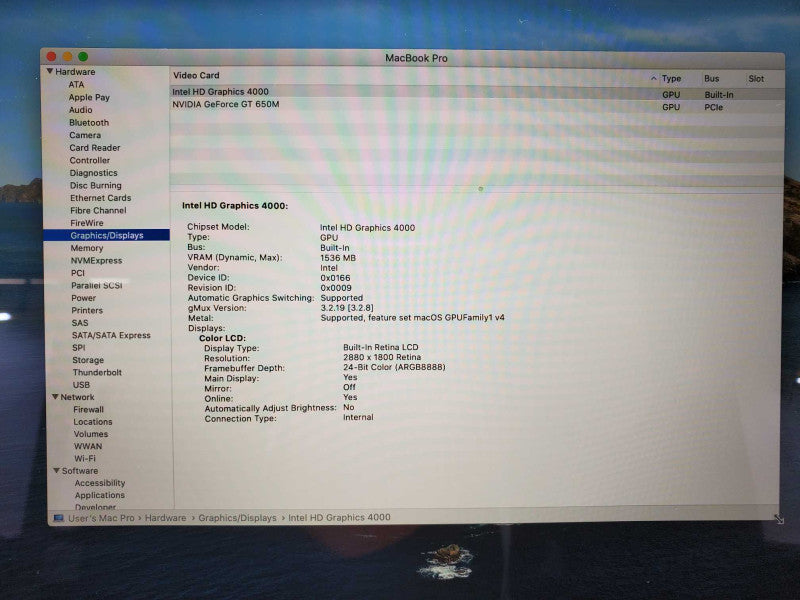Select Diagnostics in the sidebar
Screen dimensions: 800x600
tap(93, 173)
